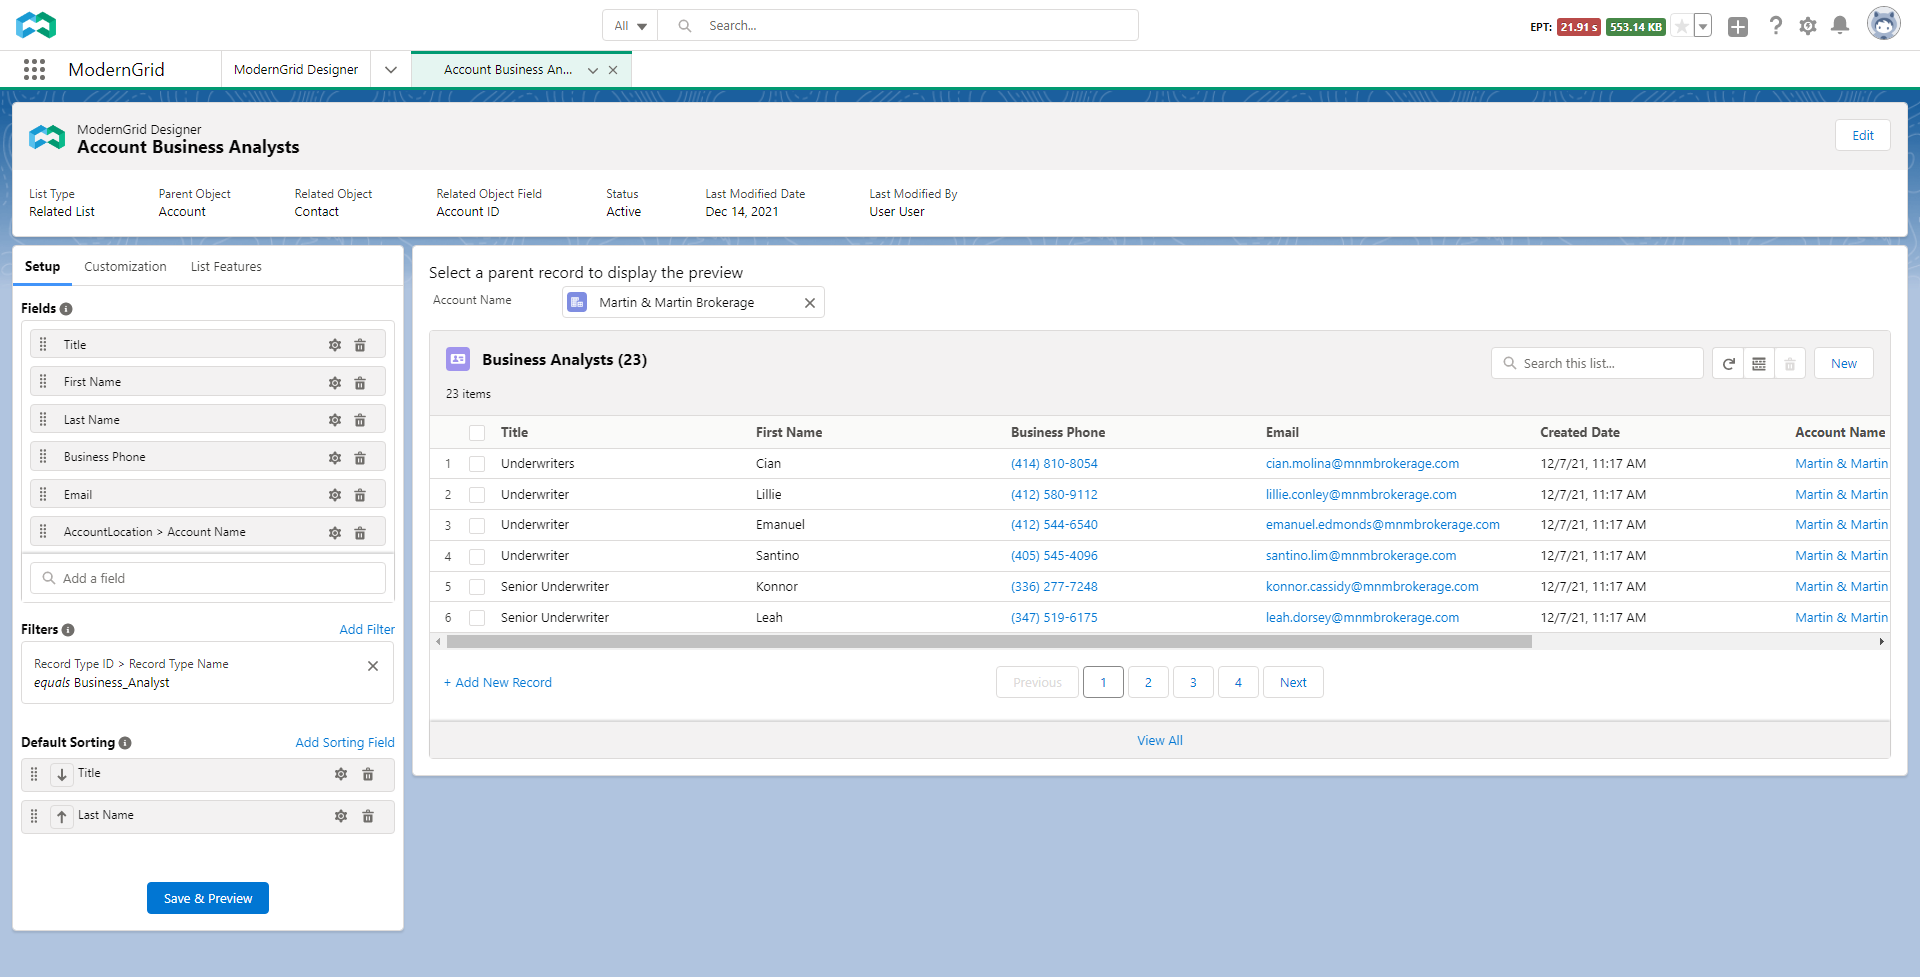Check the row for Emanuel
1920x977 pixels.
tap(477, 526)
